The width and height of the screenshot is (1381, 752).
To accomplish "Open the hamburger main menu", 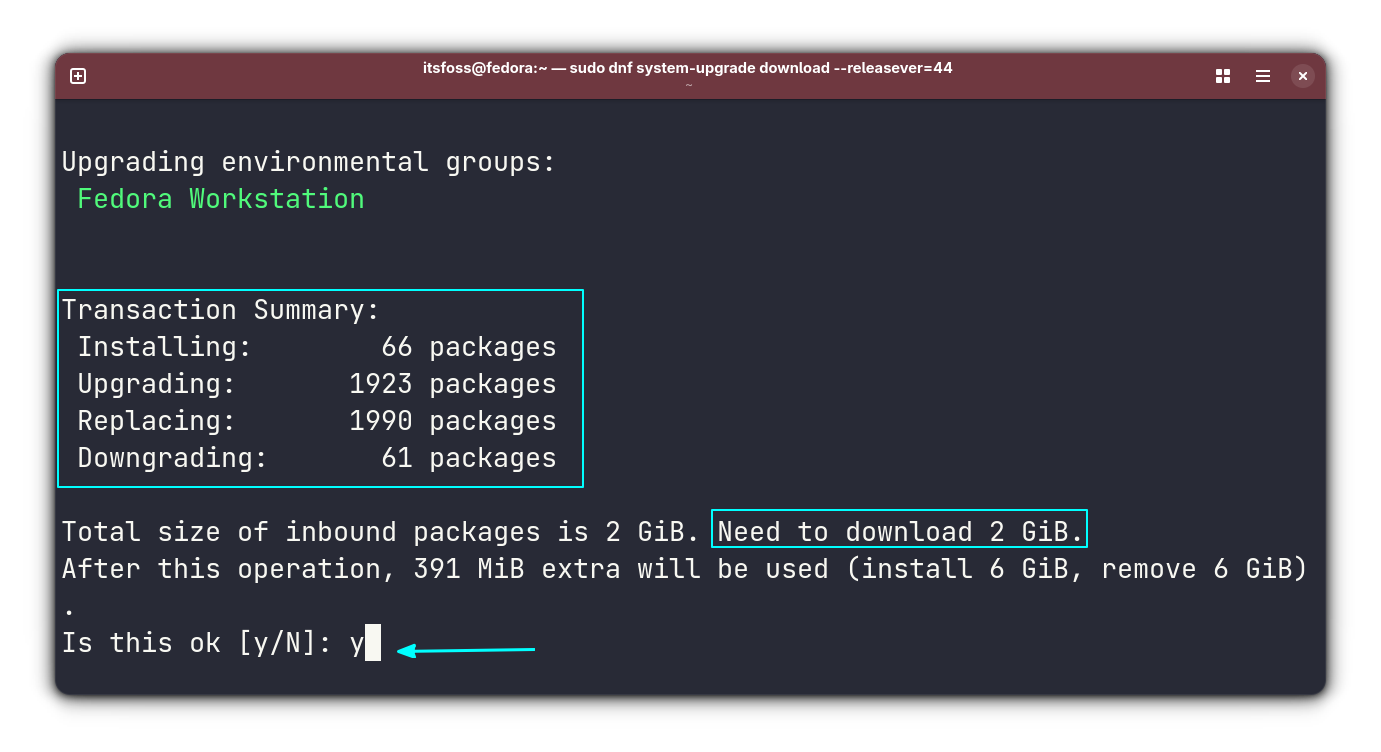I will [x=1262, y=75].
